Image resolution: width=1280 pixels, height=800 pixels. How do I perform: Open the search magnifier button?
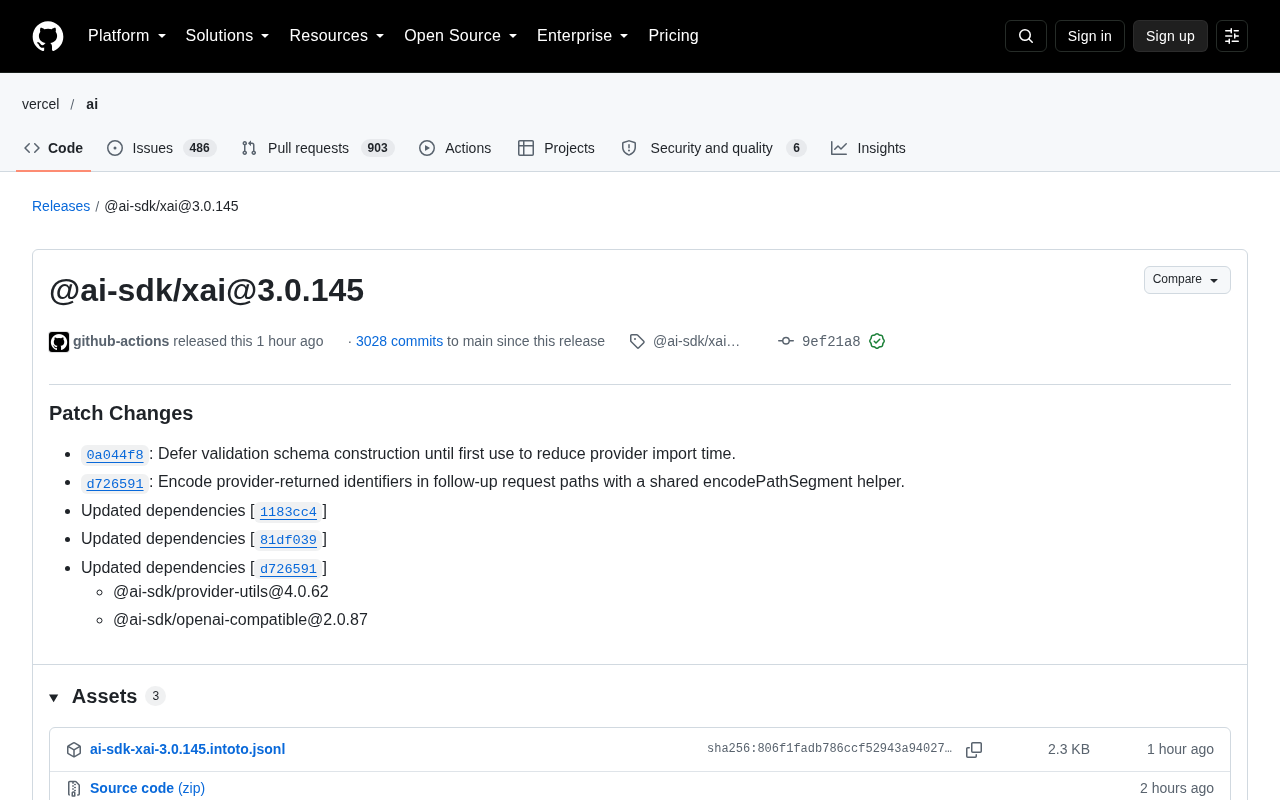pyautogui.click(x=1026, y=36)
